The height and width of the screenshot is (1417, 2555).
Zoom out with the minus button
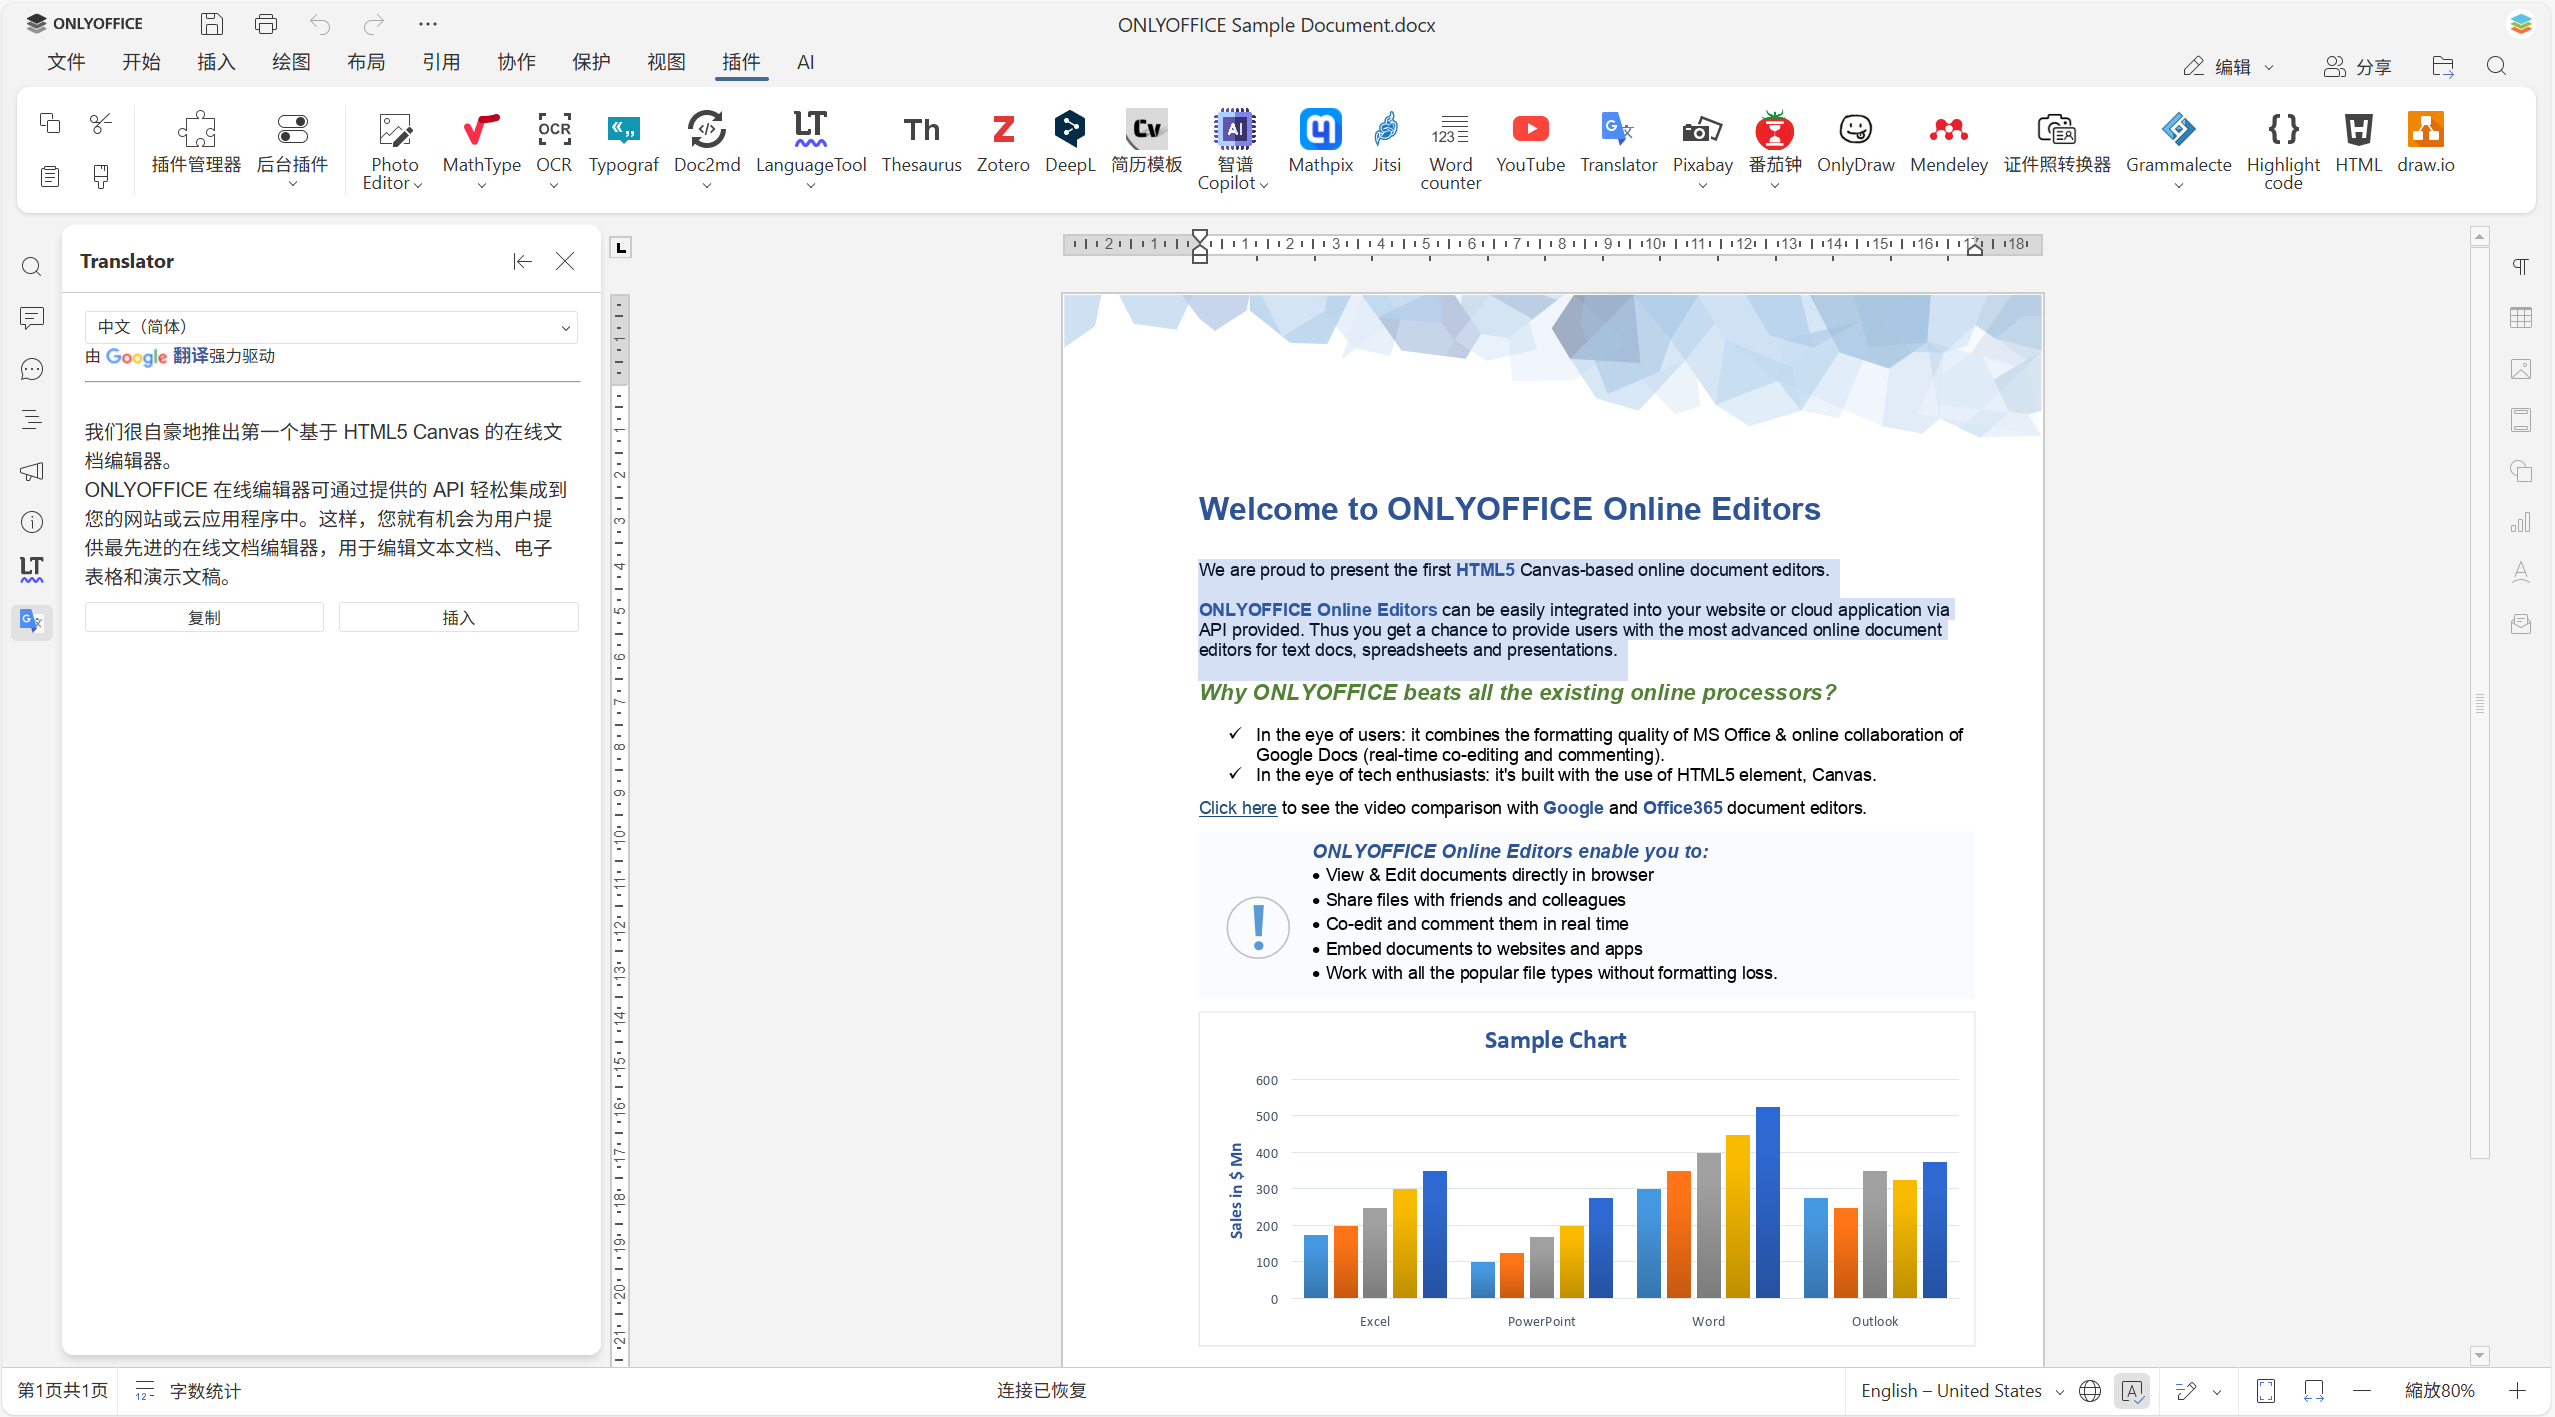coord(2362,1391)
